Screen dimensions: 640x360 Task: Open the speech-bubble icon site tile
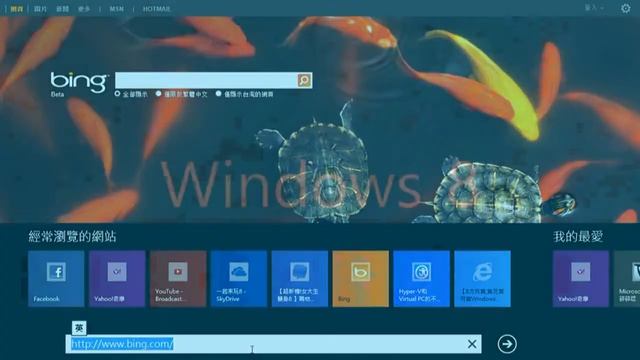point(300,279)
